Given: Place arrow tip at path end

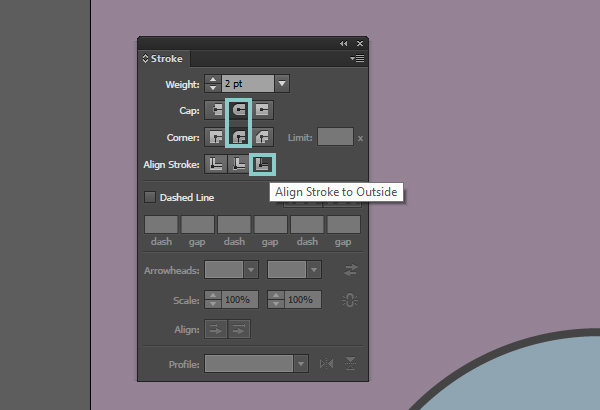Looking at the screenshot, I should [239, 329].
